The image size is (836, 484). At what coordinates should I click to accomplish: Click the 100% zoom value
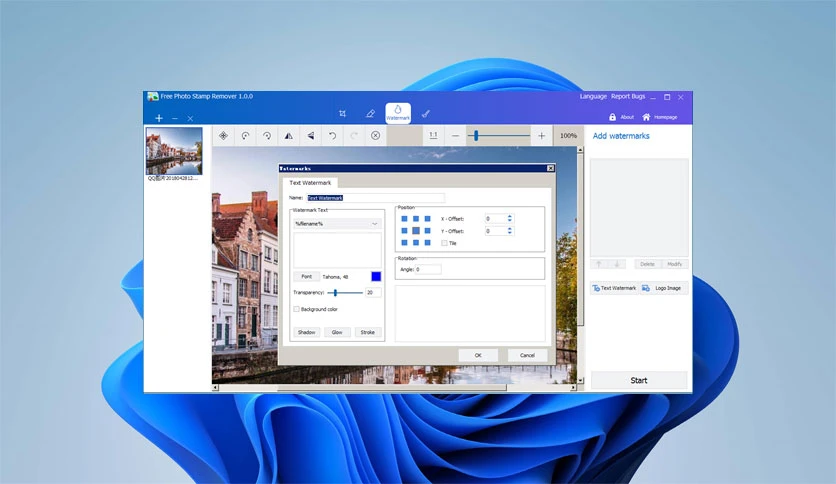(568, 136)
